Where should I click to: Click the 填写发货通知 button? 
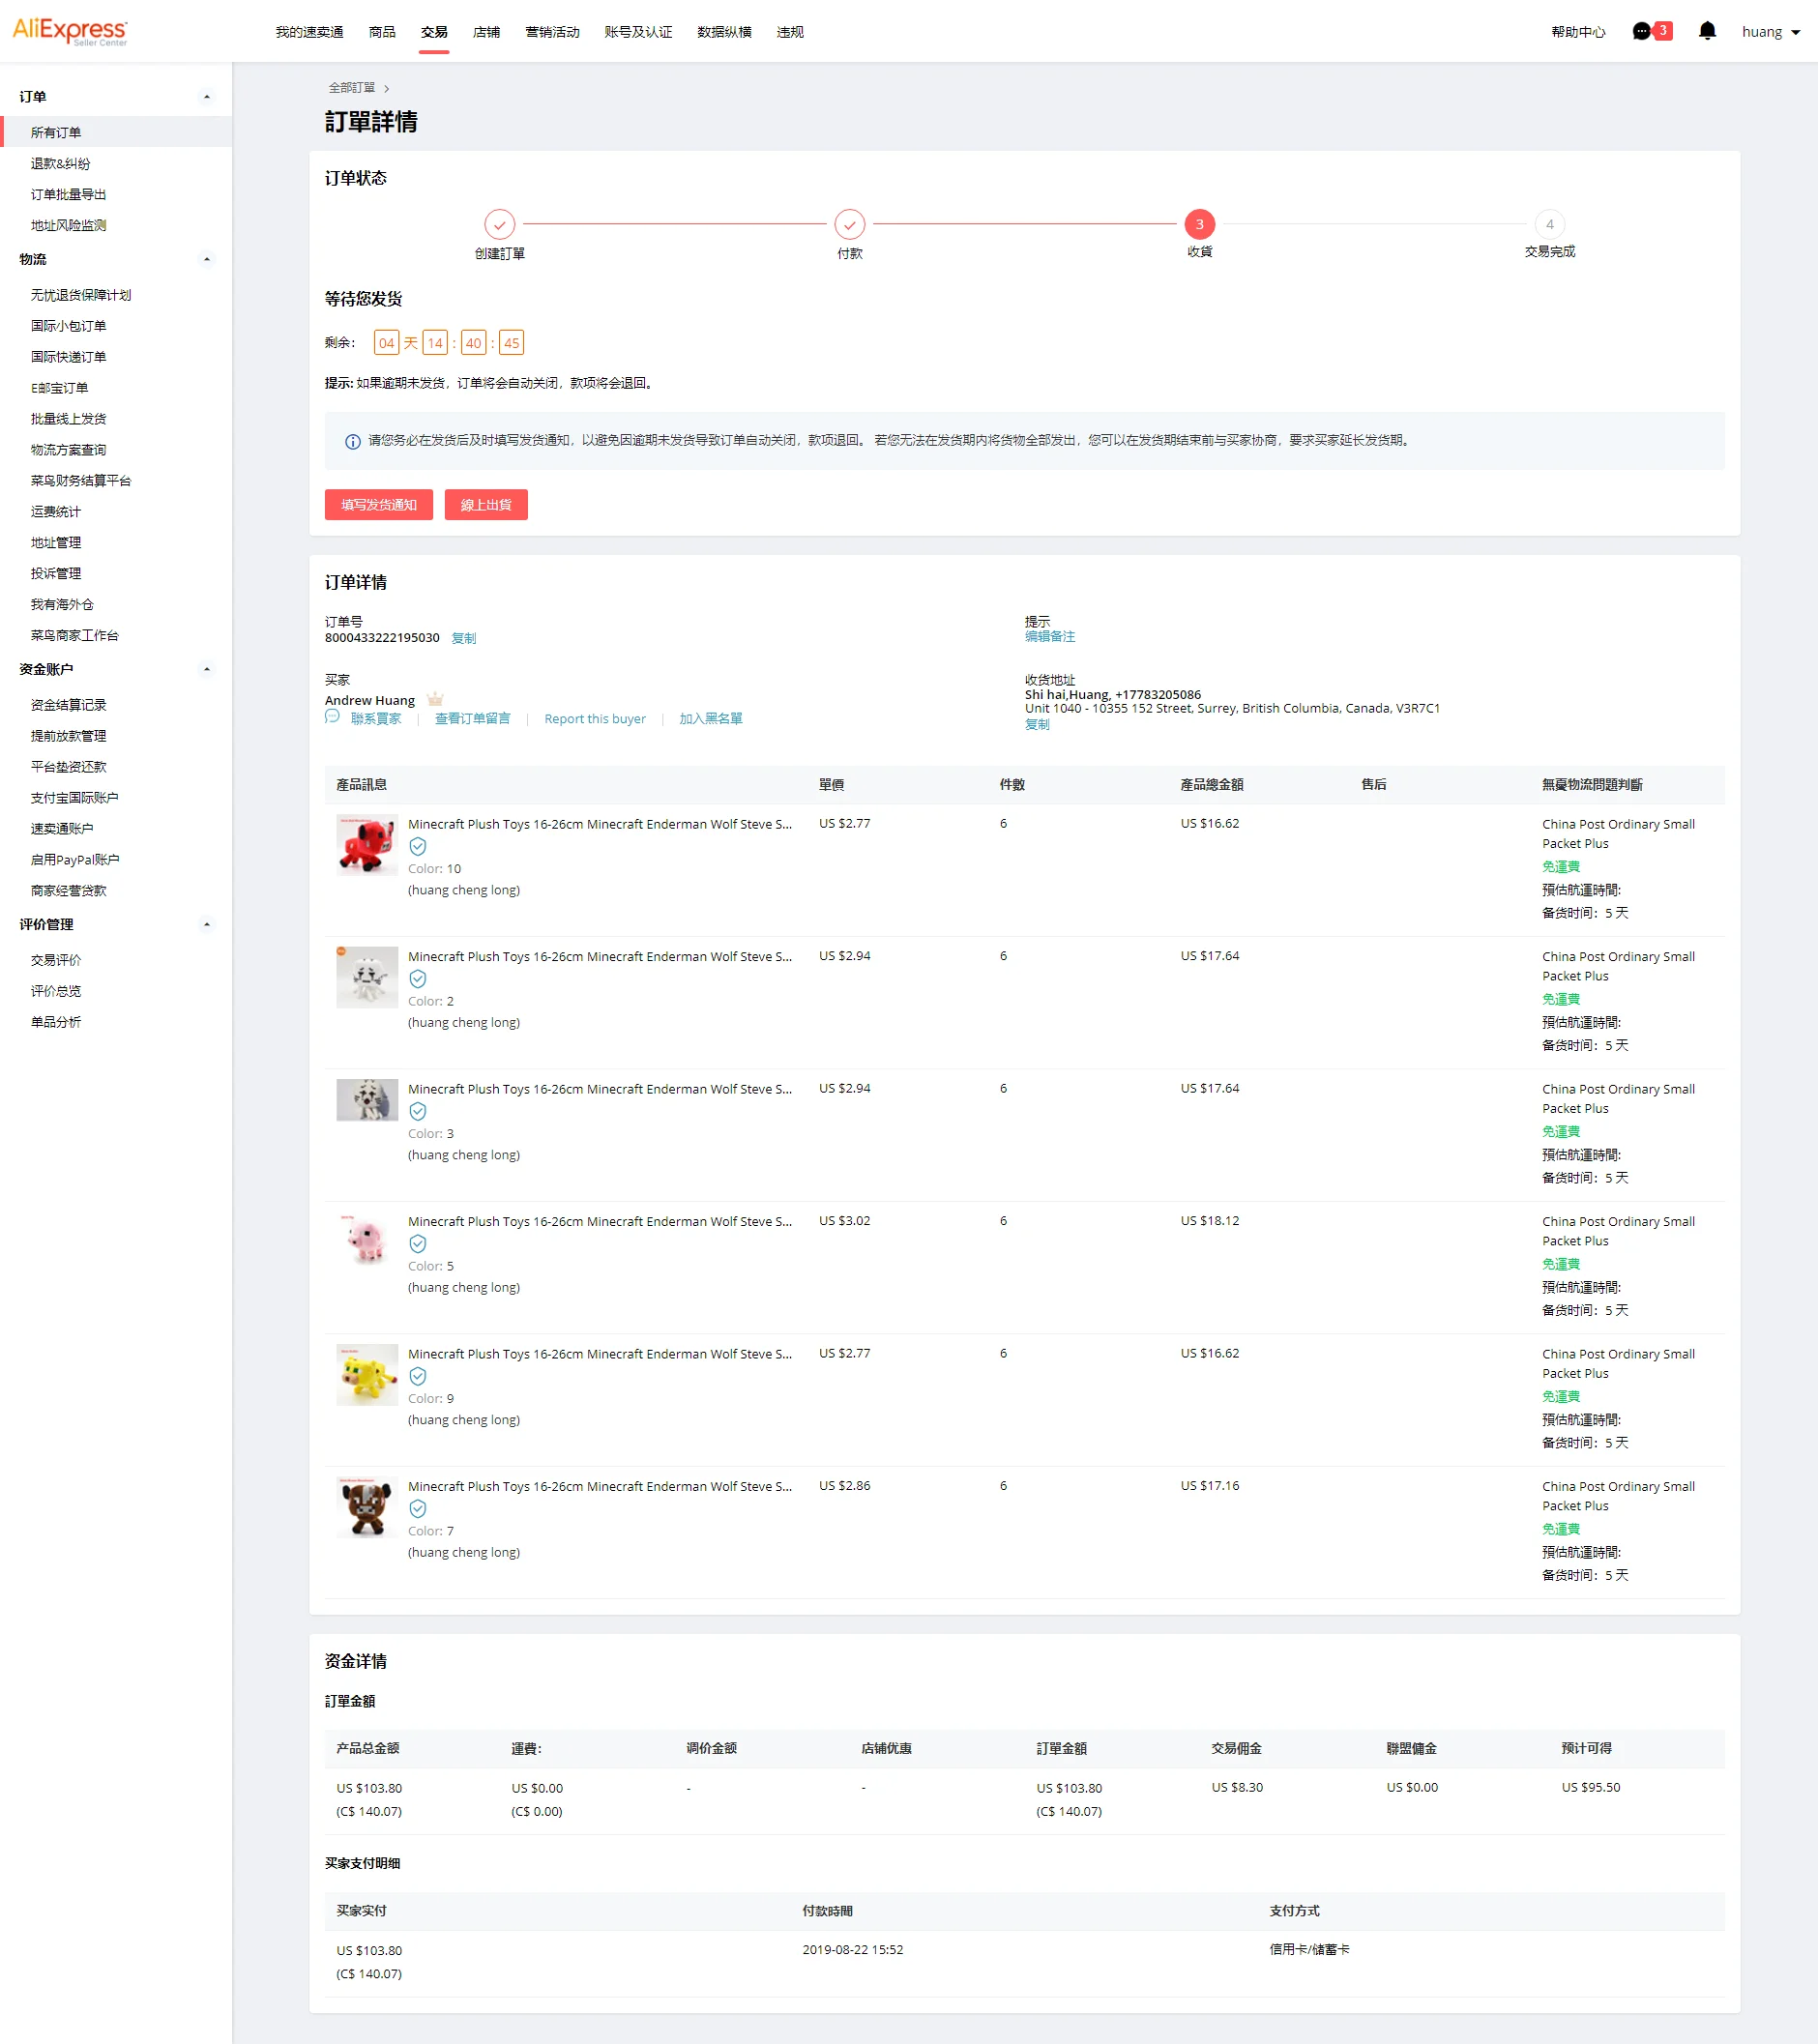click(379, 505)
